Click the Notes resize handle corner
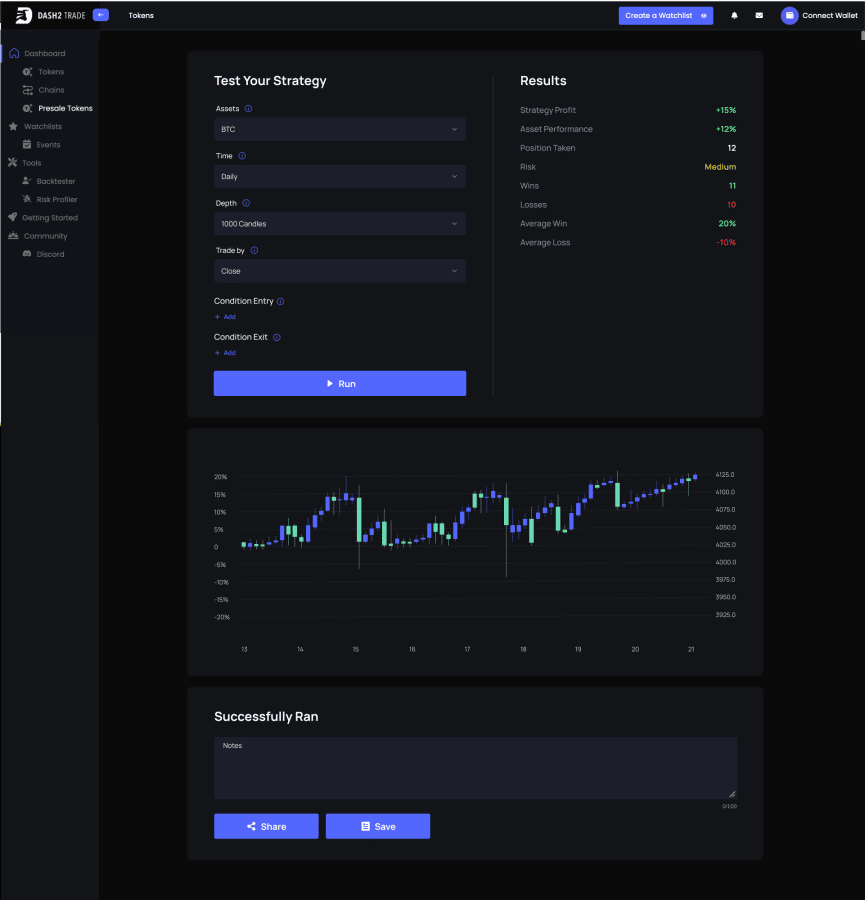The height and width of the screenshot is (900, 865). [732, 794]
